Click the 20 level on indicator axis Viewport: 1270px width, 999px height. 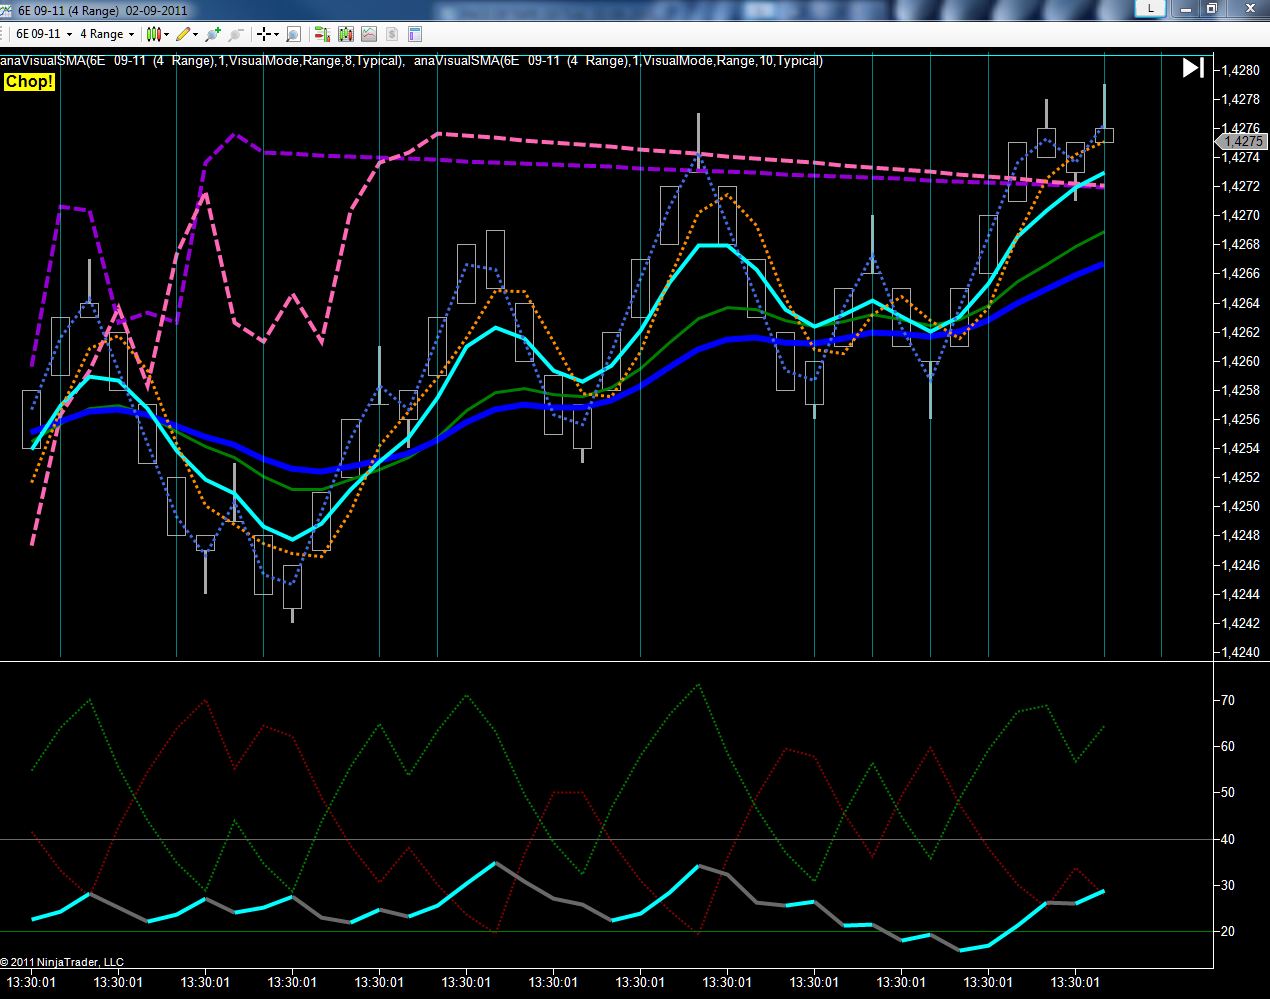pyautogui.click(x=1227, y=931)
